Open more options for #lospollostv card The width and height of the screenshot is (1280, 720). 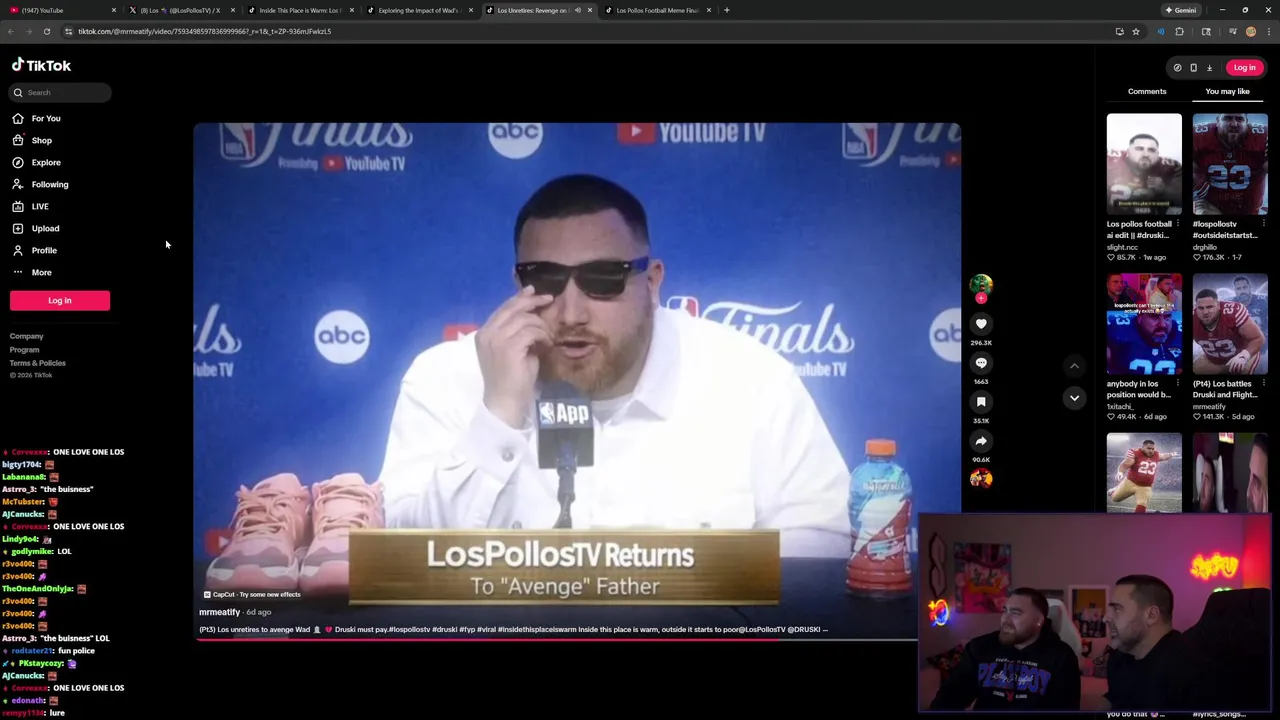(x=1264, y=224)
